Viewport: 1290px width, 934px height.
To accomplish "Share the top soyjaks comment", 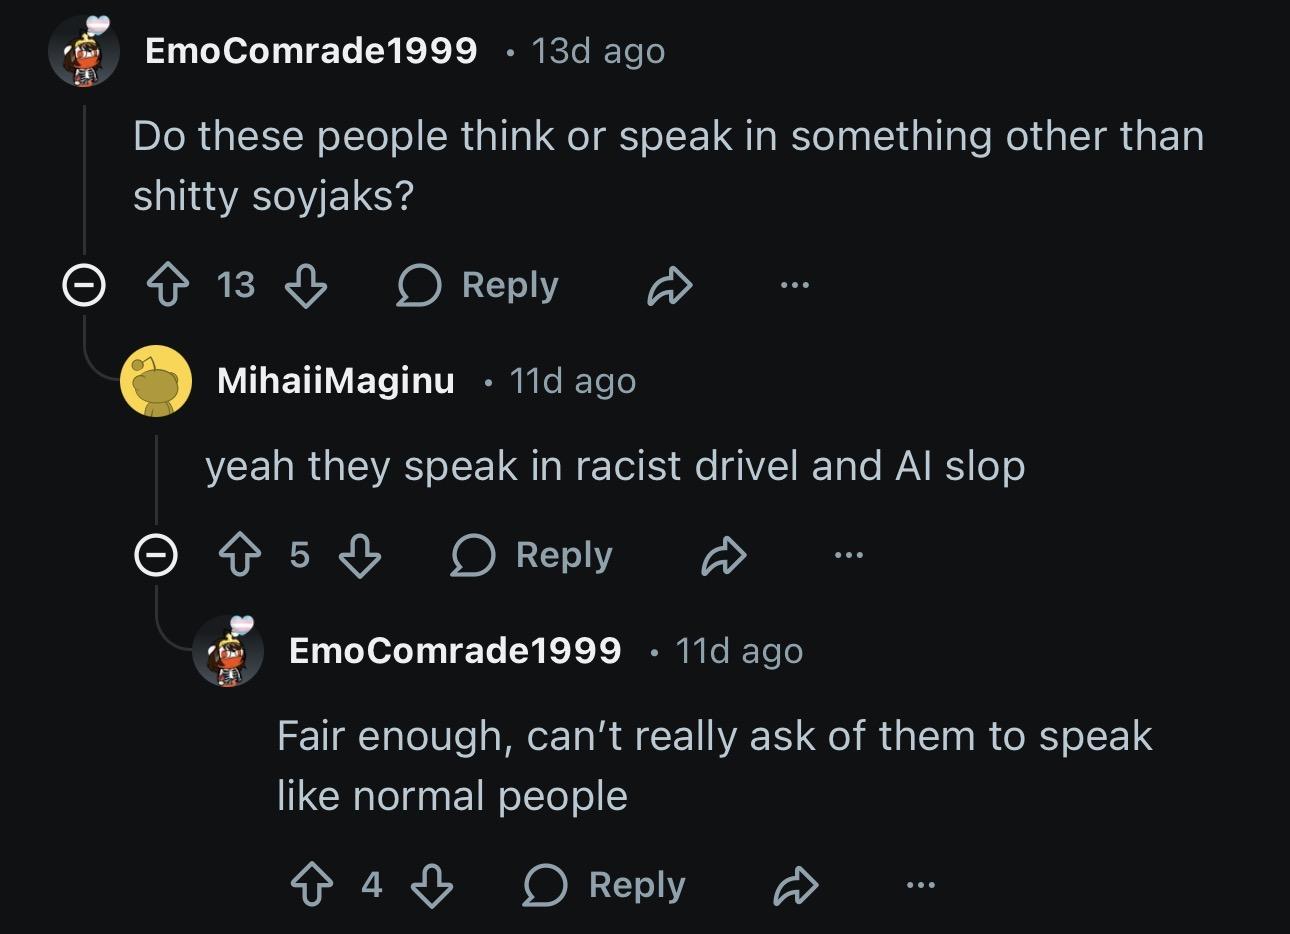I will click(669, 286).
